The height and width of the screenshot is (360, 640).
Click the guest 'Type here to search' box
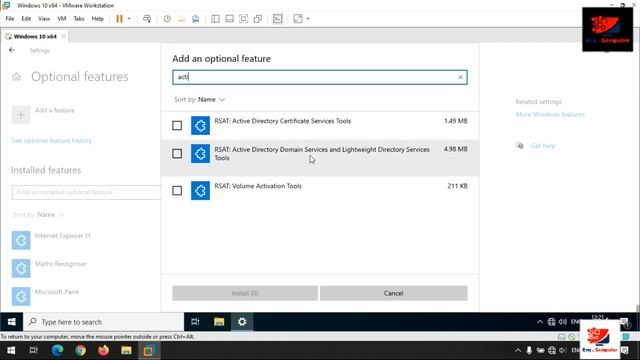tap(104, 322)
